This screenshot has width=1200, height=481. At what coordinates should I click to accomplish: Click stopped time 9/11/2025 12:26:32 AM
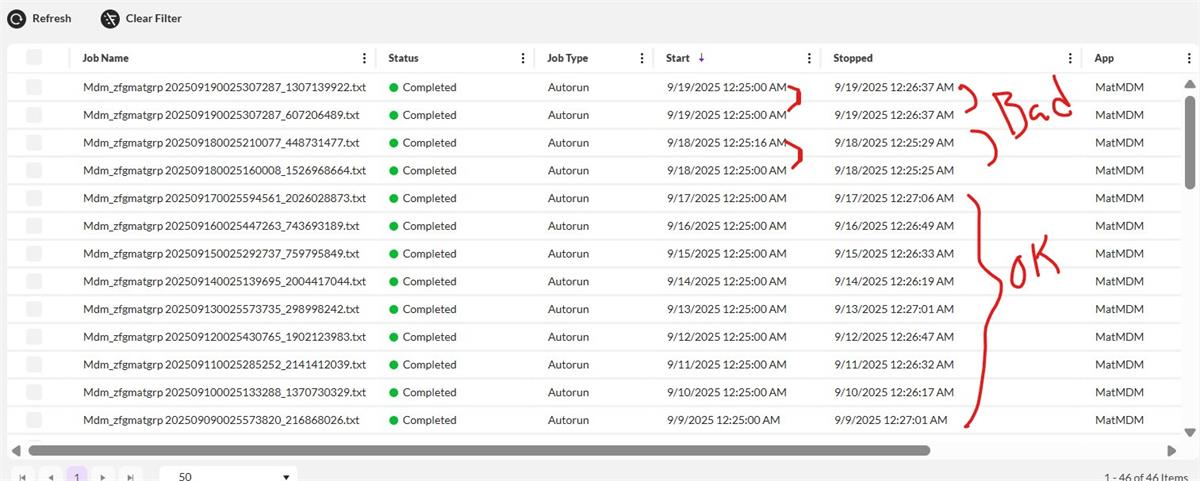pyautogui.click(x=893, y=365)
